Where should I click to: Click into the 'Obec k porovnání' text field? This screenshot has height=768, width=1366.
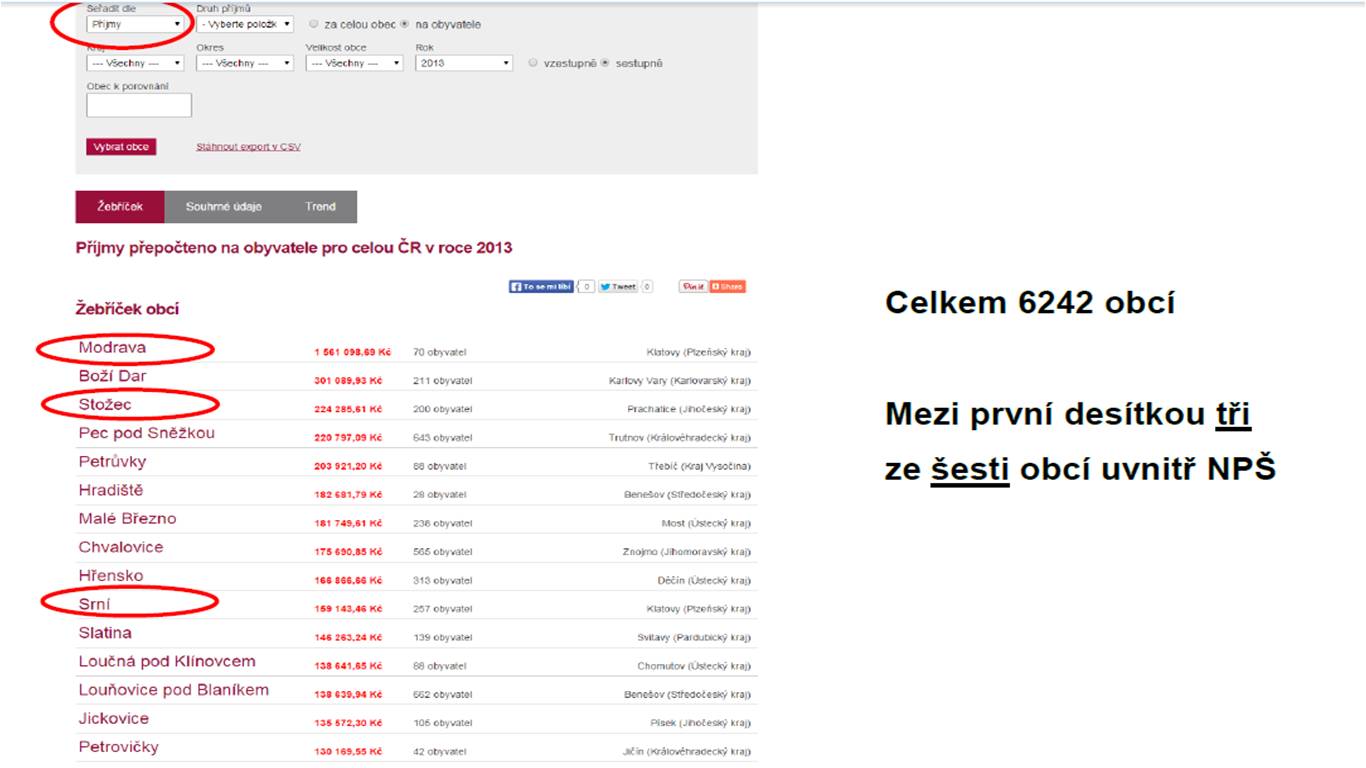[x=139, y=105]
